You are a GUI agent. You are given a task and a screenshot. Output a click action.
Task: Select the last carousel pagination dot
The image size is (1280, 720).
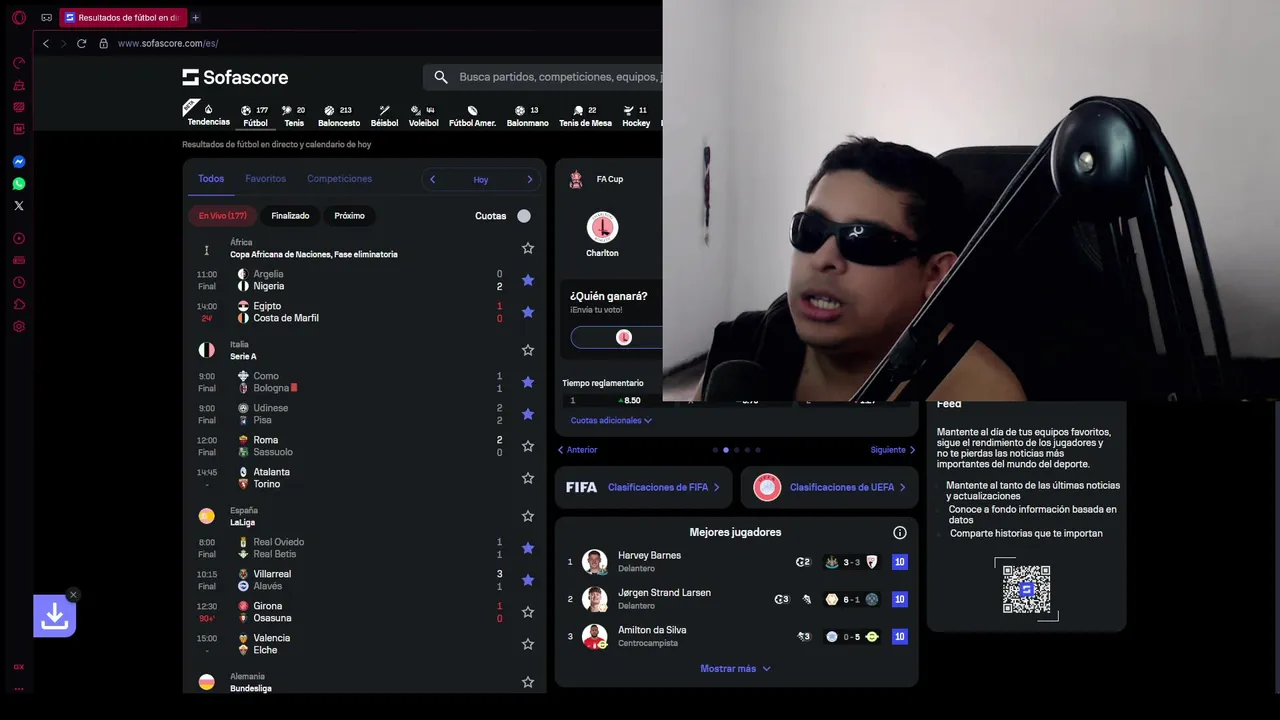tap(758, 450)
